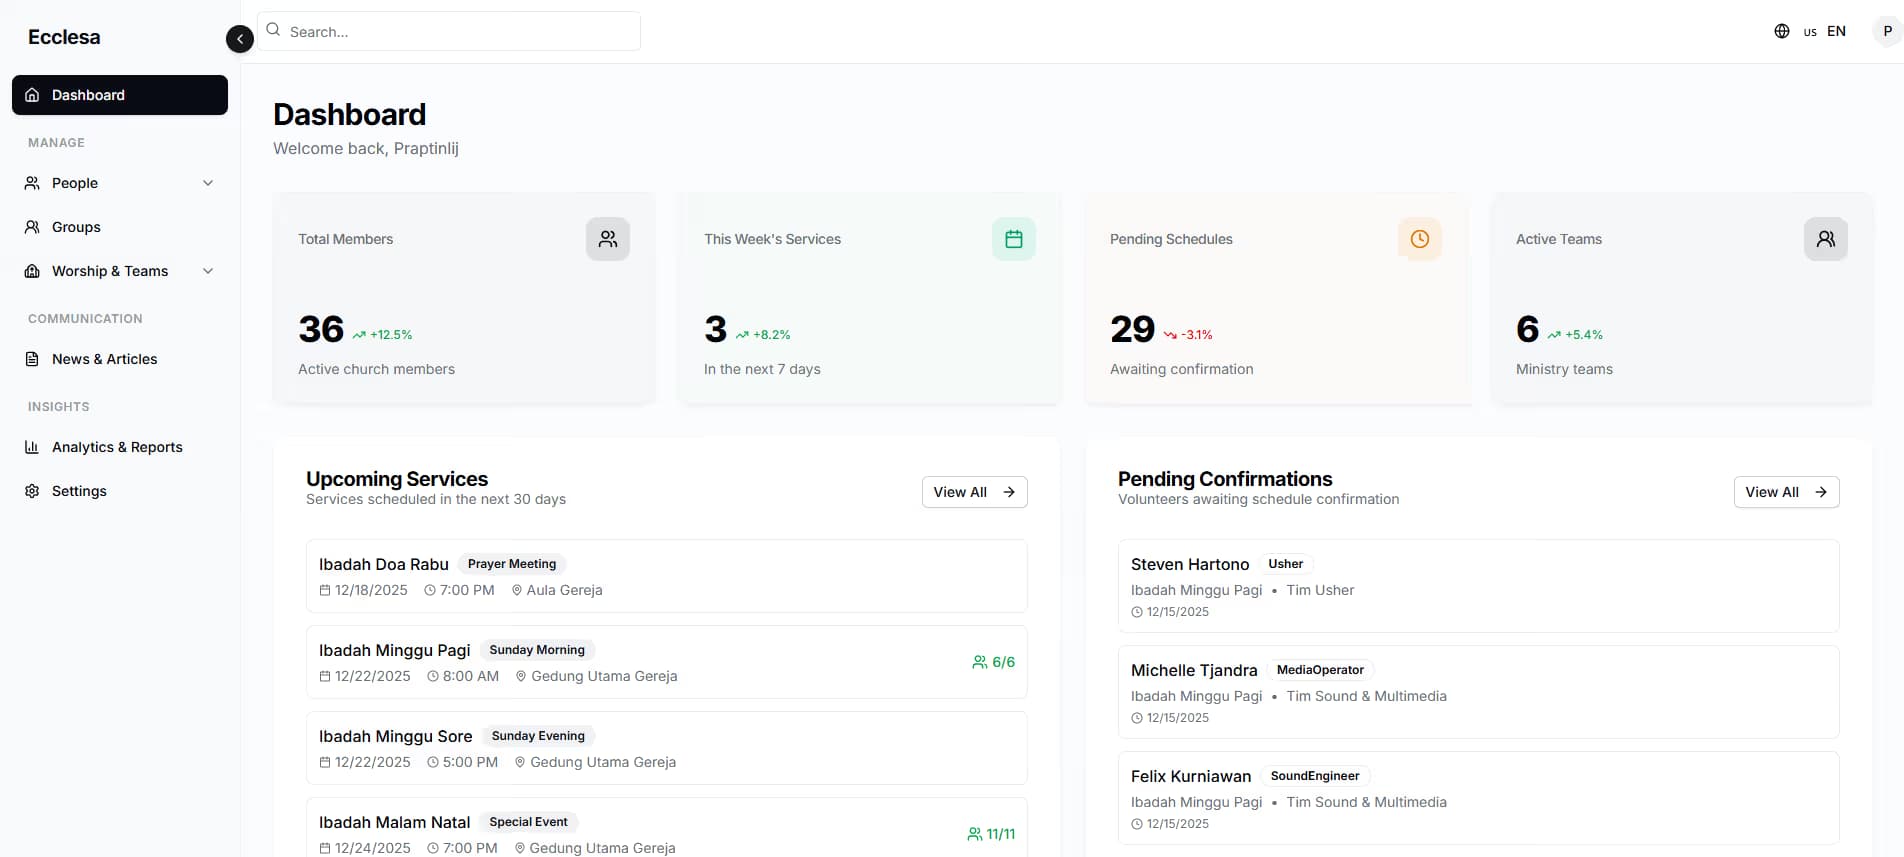Viewport: 1904px width, 857px height.
Task: Click the Total Members people icon
Action: (x=608, y=239)
